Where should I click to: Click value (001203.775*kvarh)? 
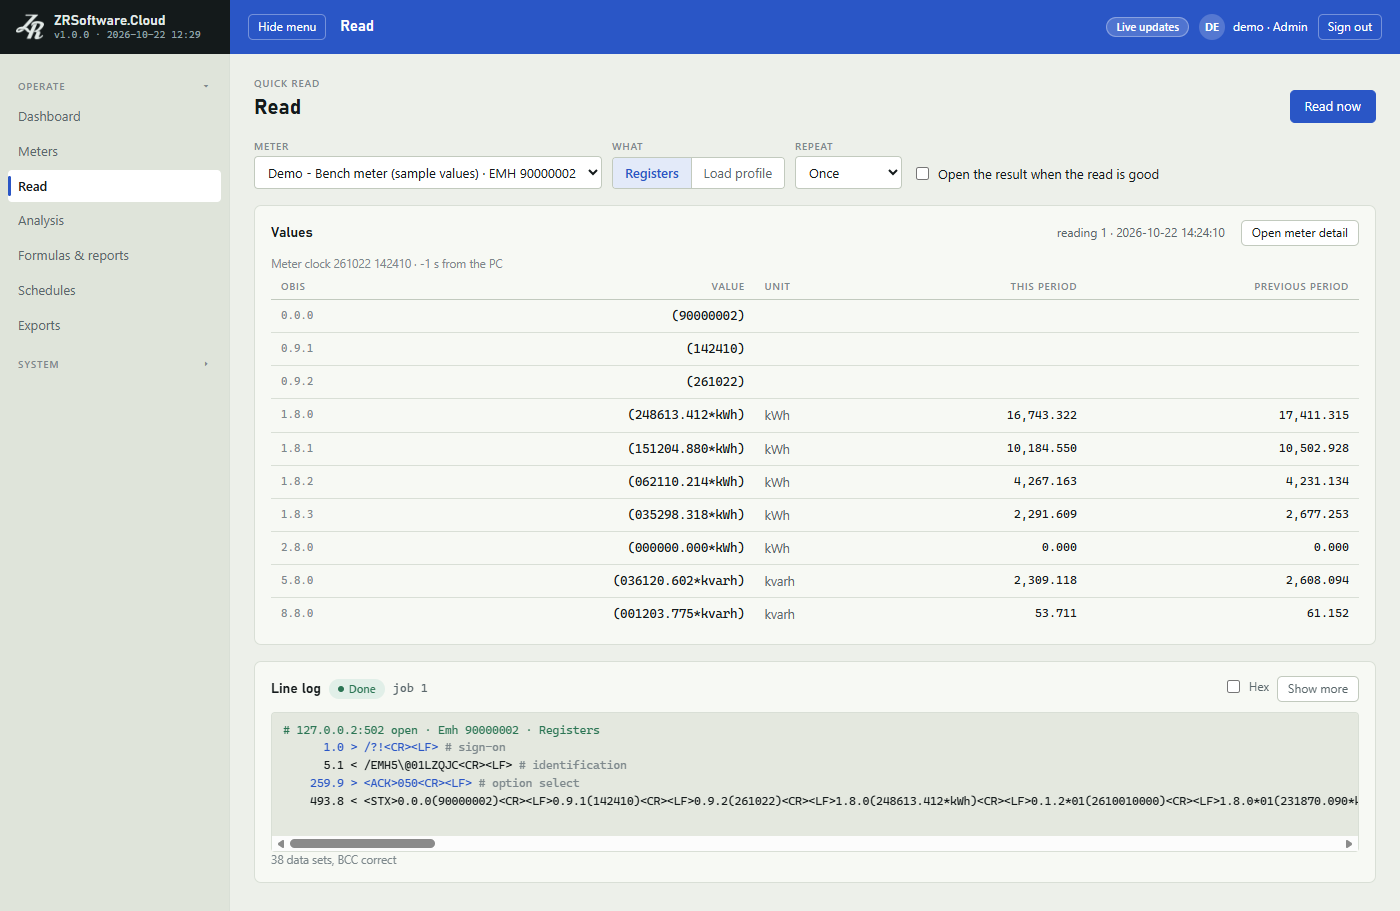pyautogui.click(x=679, y=614)
